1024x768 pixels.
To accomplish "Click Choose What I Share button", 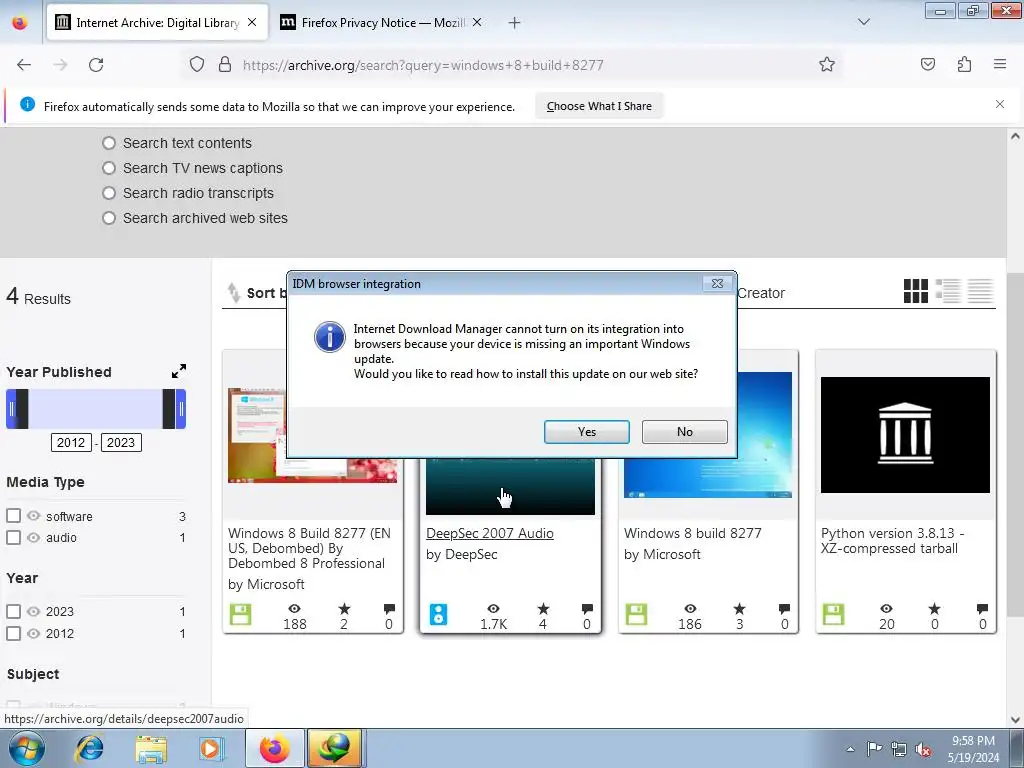I will click(599, 106).
